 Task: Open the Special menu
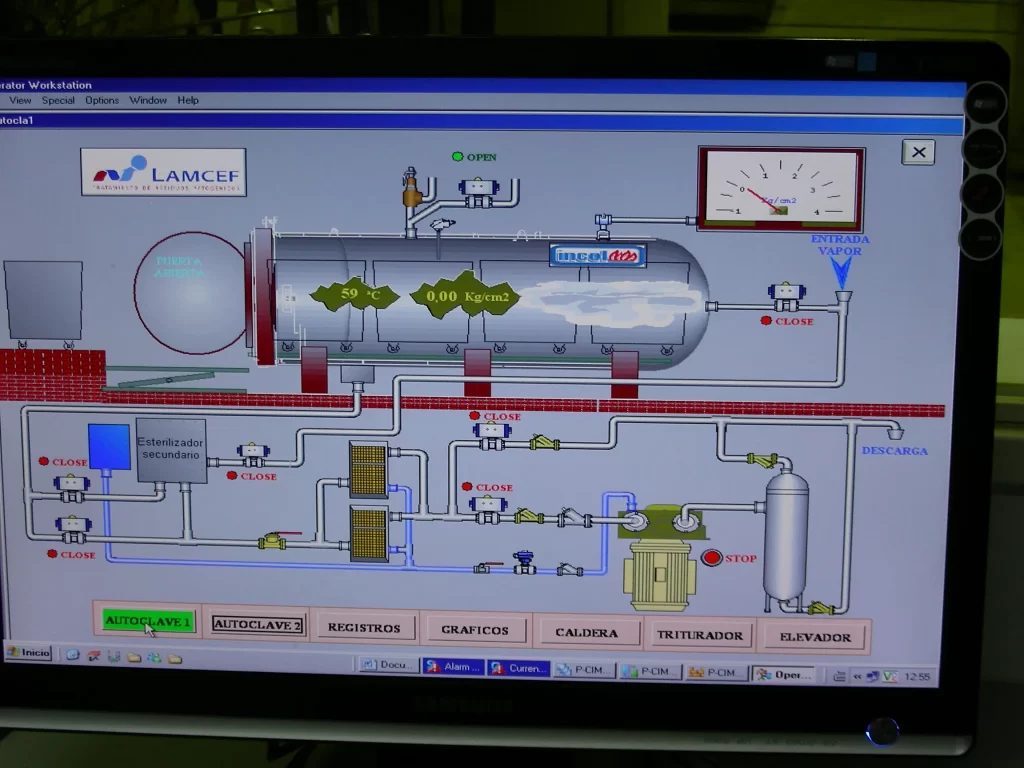[x=58, y=100]
